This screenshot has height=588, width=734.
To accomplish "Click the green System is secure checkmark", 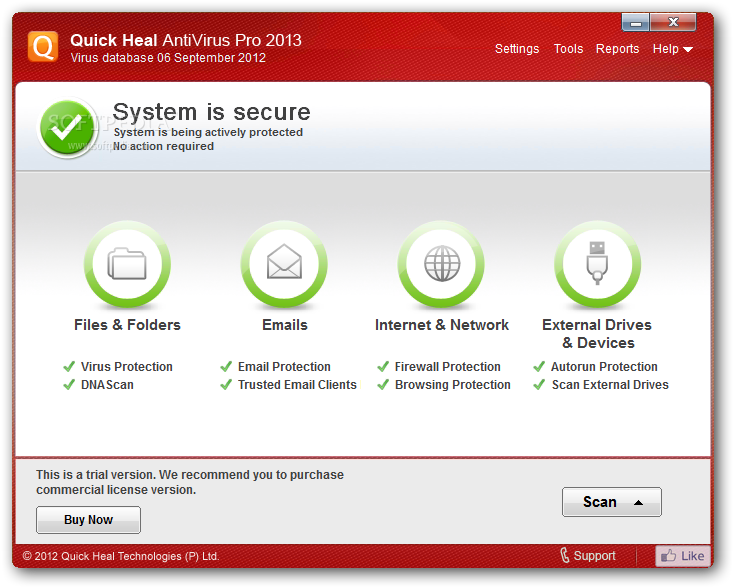I will click(x=68, y=127).
